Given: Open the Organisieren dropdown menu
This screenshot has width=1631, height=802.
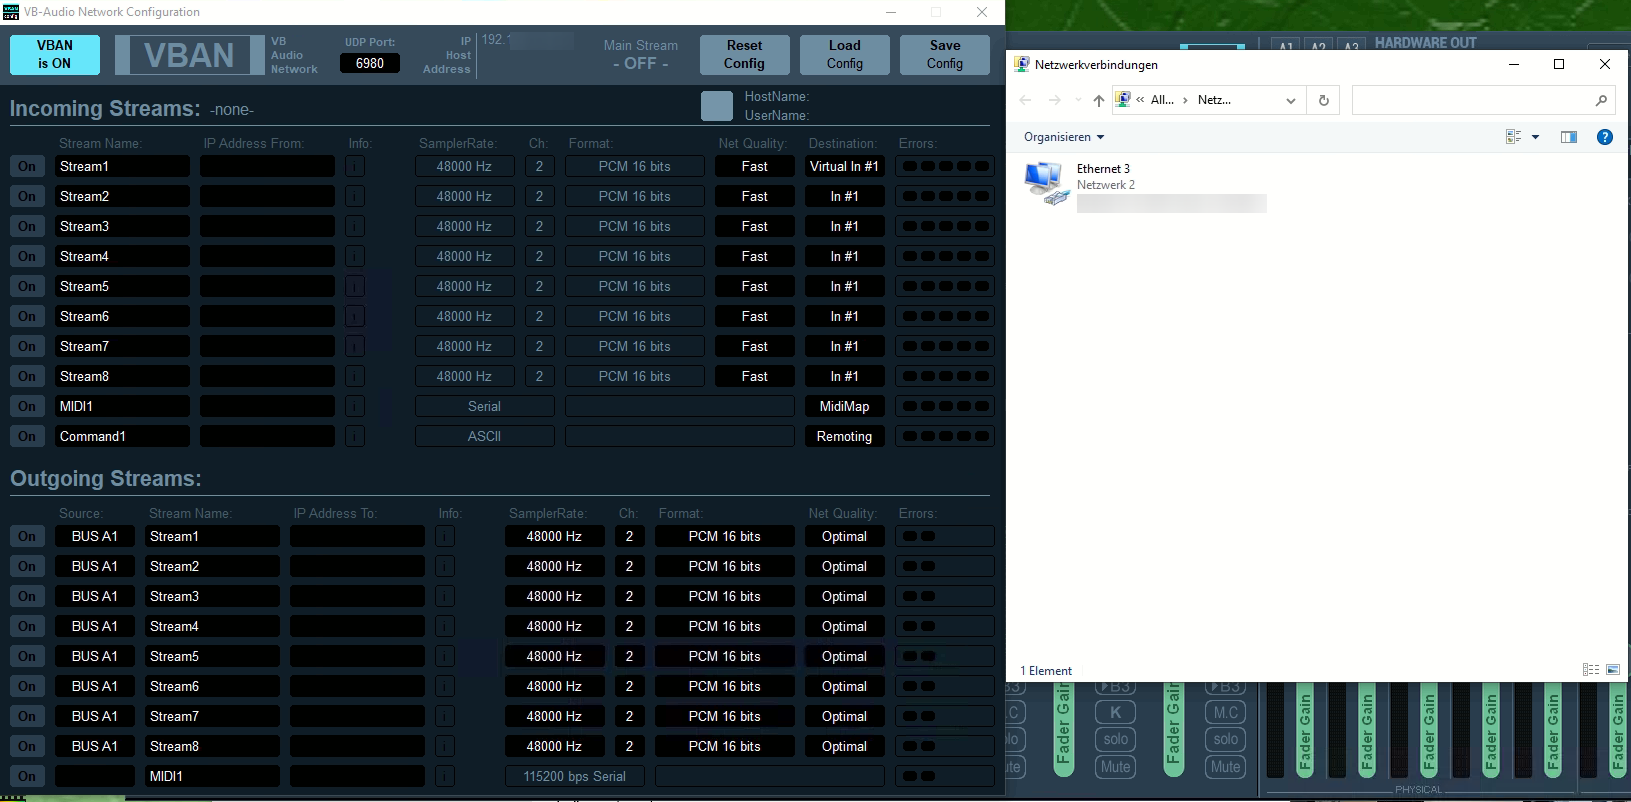Looking at the screenshot, I should (x=1064, y=137).
